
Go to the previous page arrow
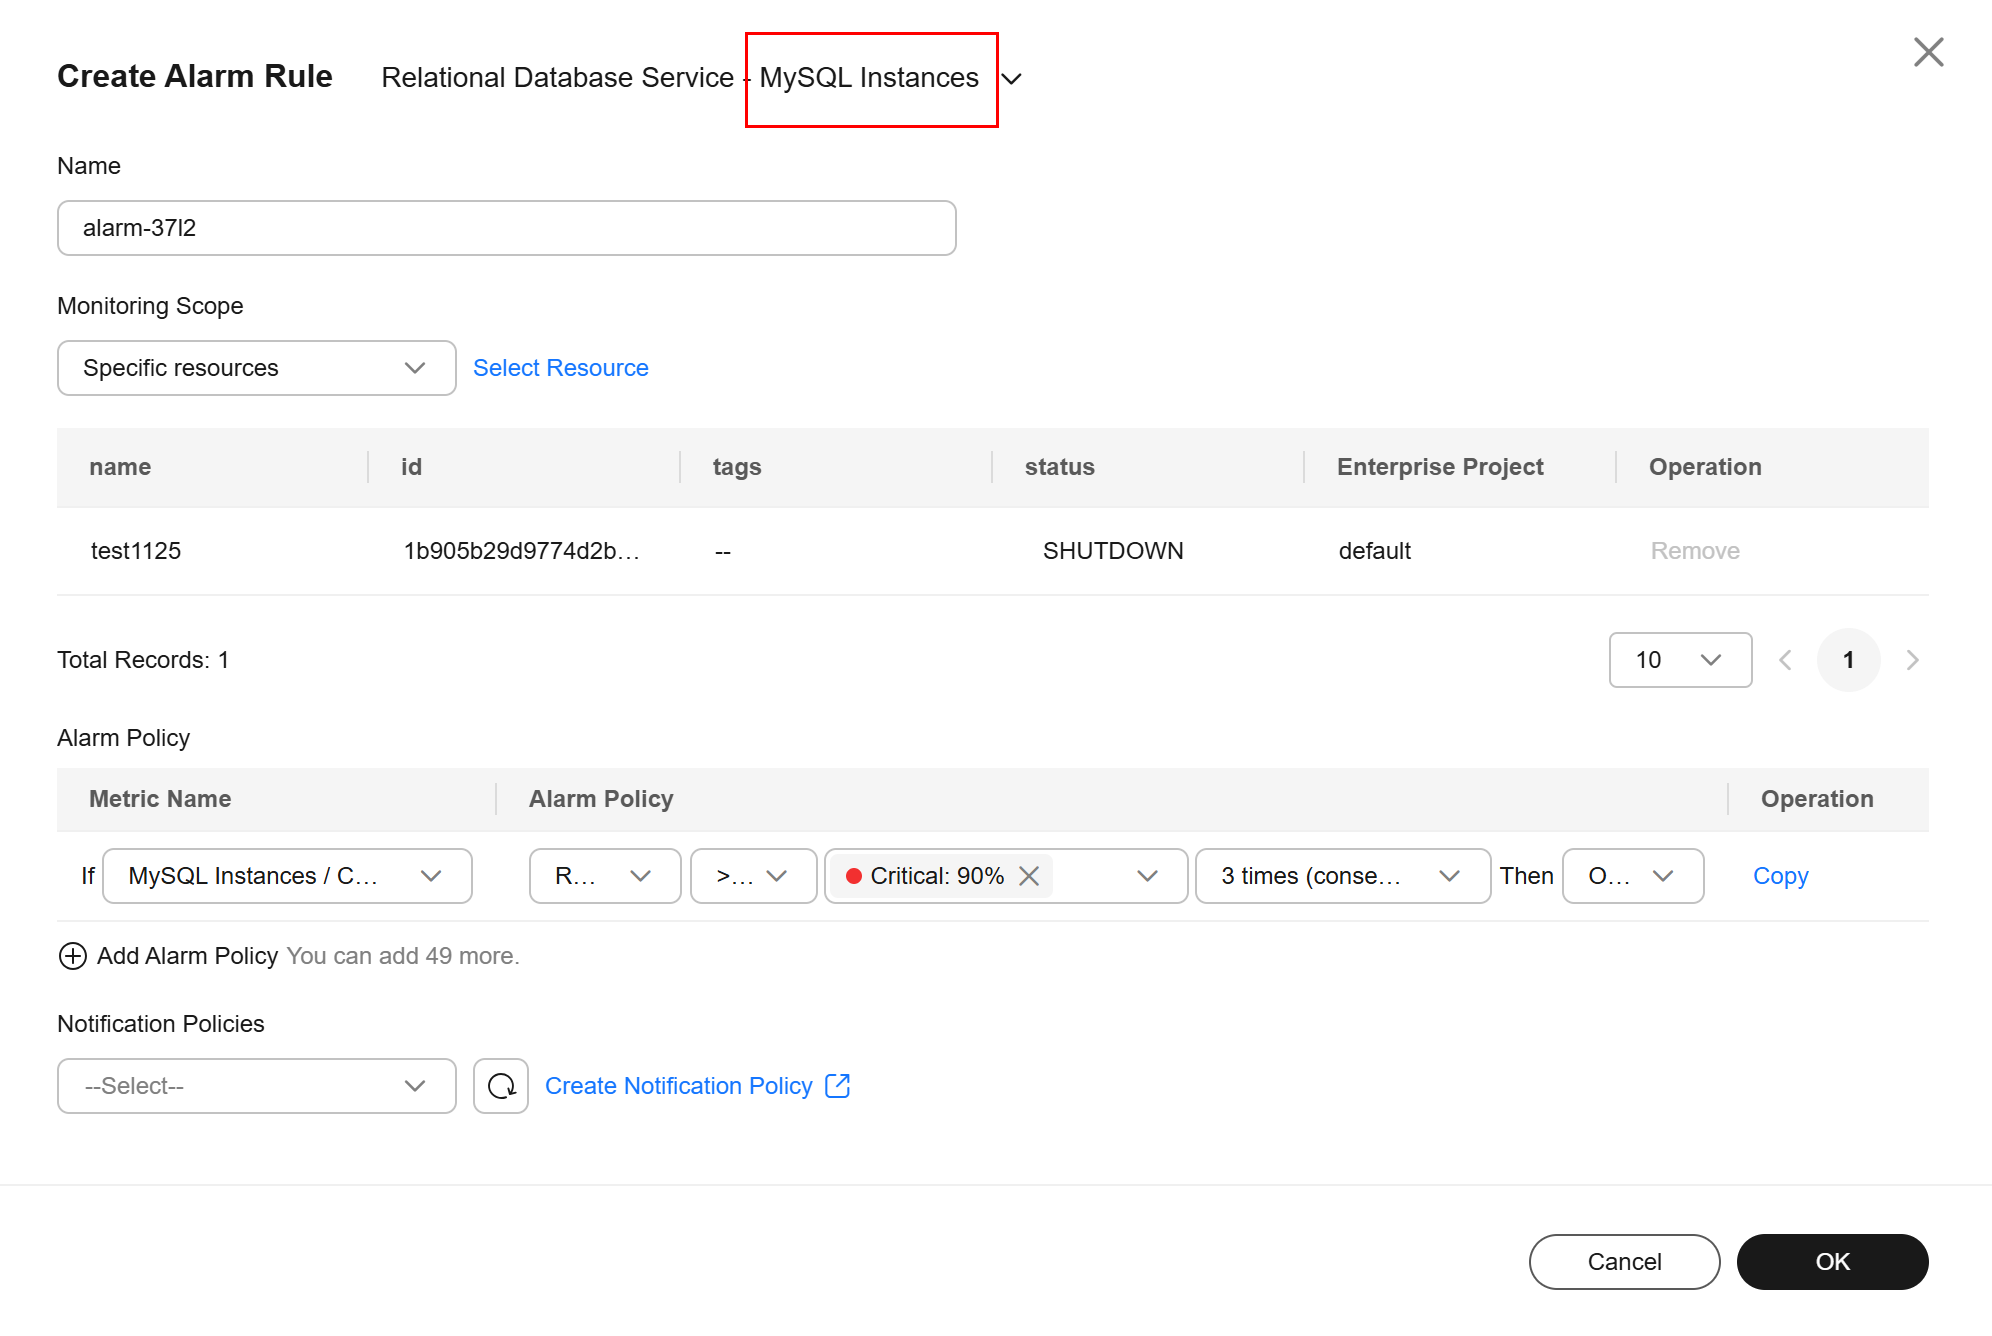pos(1785,660)
